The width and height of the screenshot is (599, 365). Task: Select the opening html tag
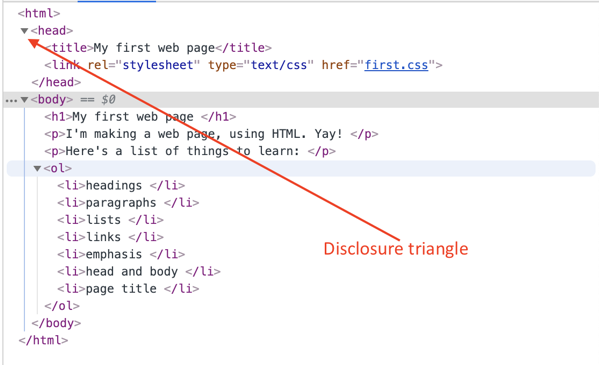tap(39, 13)
